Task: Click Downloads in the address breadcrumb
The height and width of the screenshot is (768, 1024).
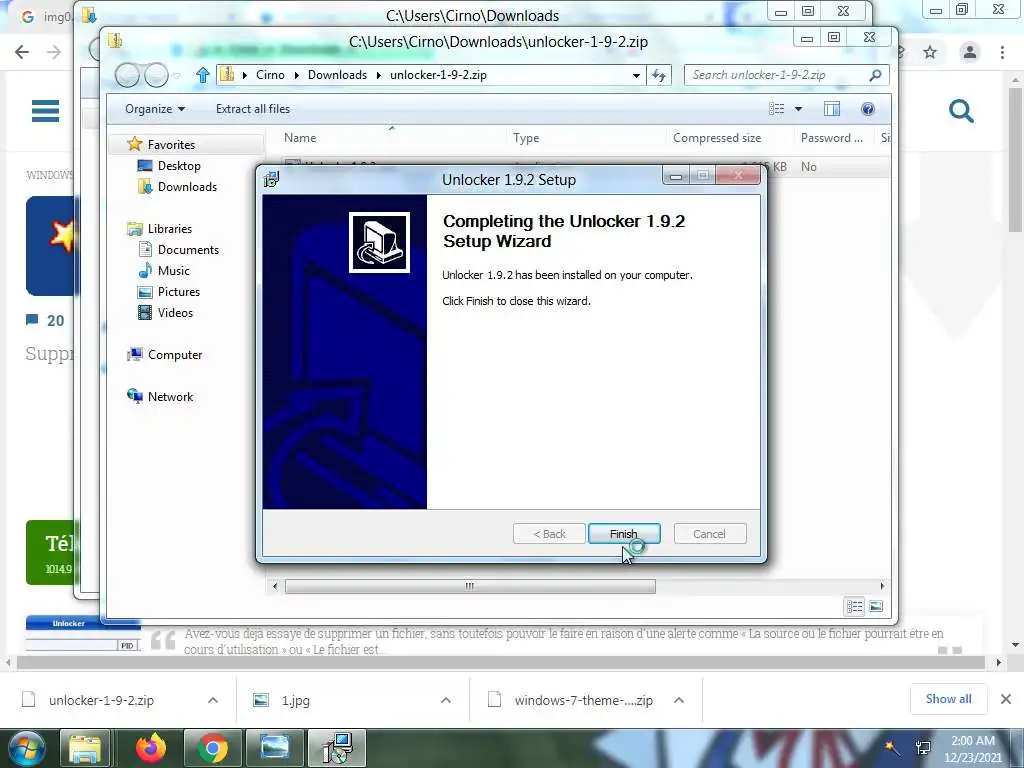Action: pyautogui.click(x=337, y=75)
